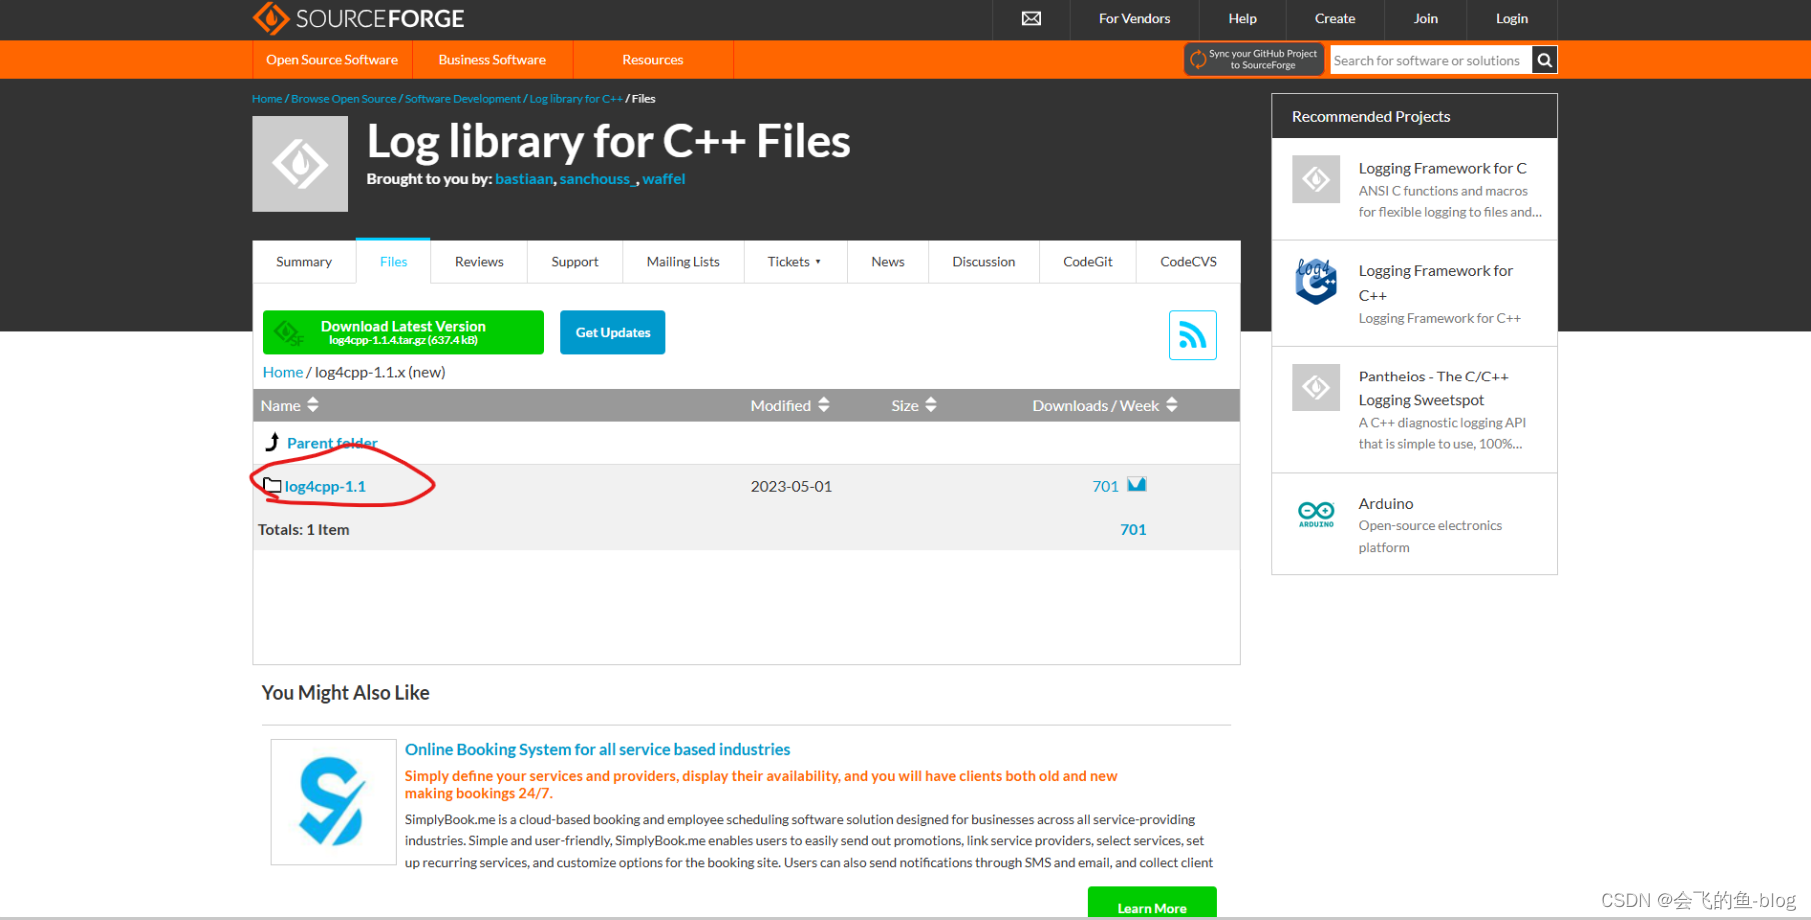
Task: Click Download Latest Version button
Action: pyautogui.click(x=403, y=332)
